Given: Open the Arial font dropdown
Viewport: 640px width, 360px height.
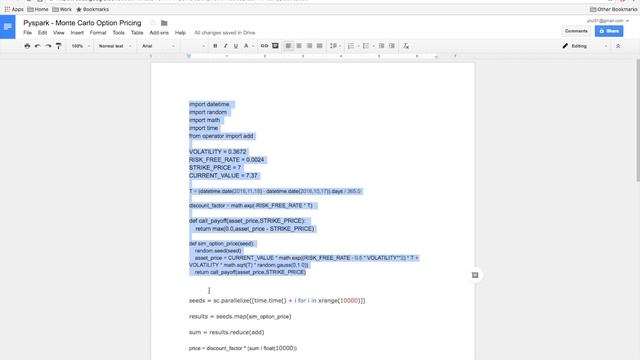Looking at the screenshot, I should point(158,46).
